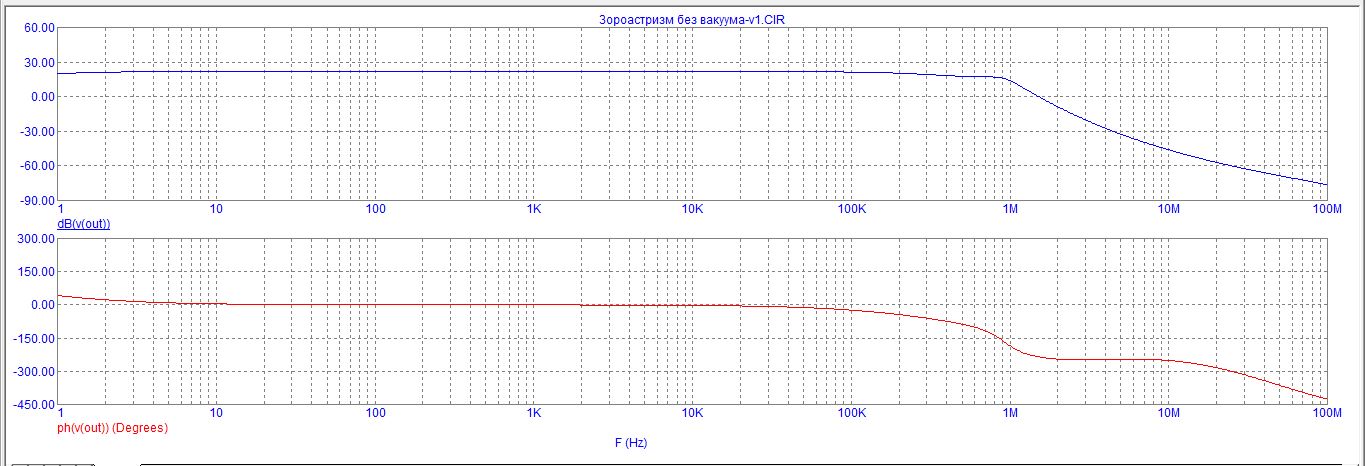Click the 100M label under the gain plot
The image size is (1365, 466).
coord(1326,209)
